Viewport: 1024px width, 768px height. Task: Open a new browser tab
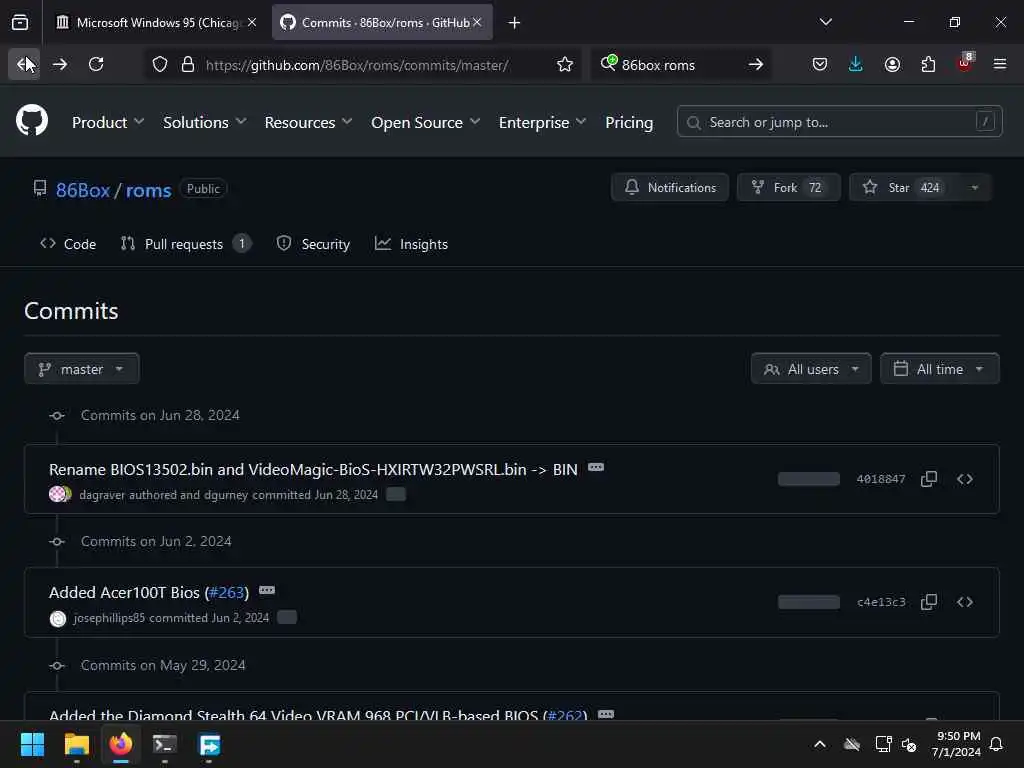coord(514,23)
